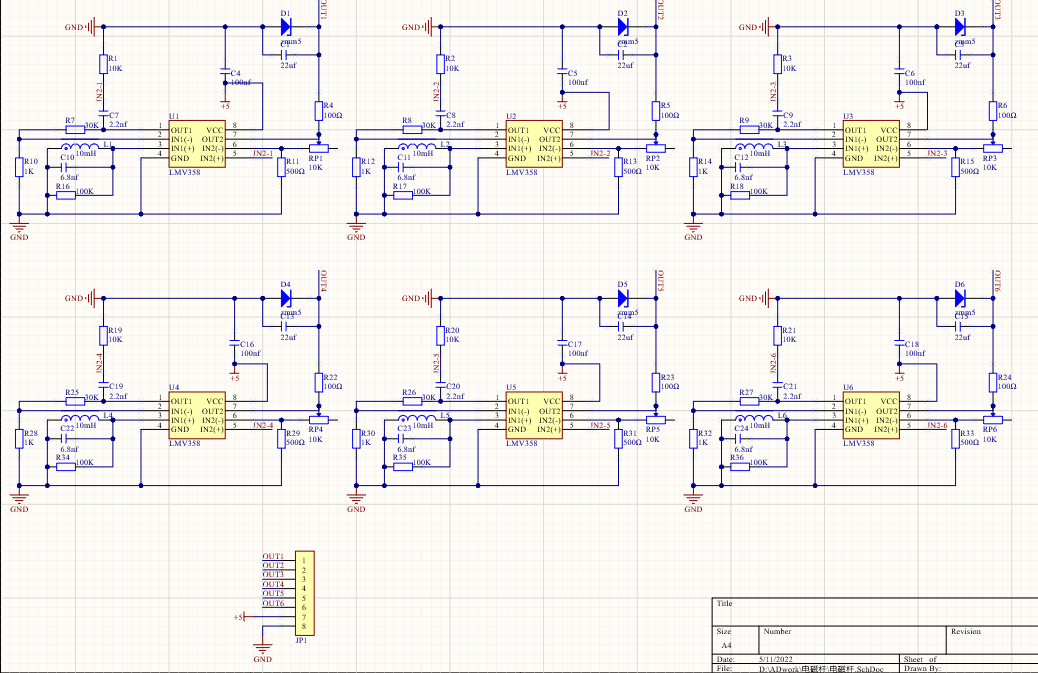Select capacitor C10 6.8nf
The height and width of the screenshot is (673, 1038).
[66, 167]
